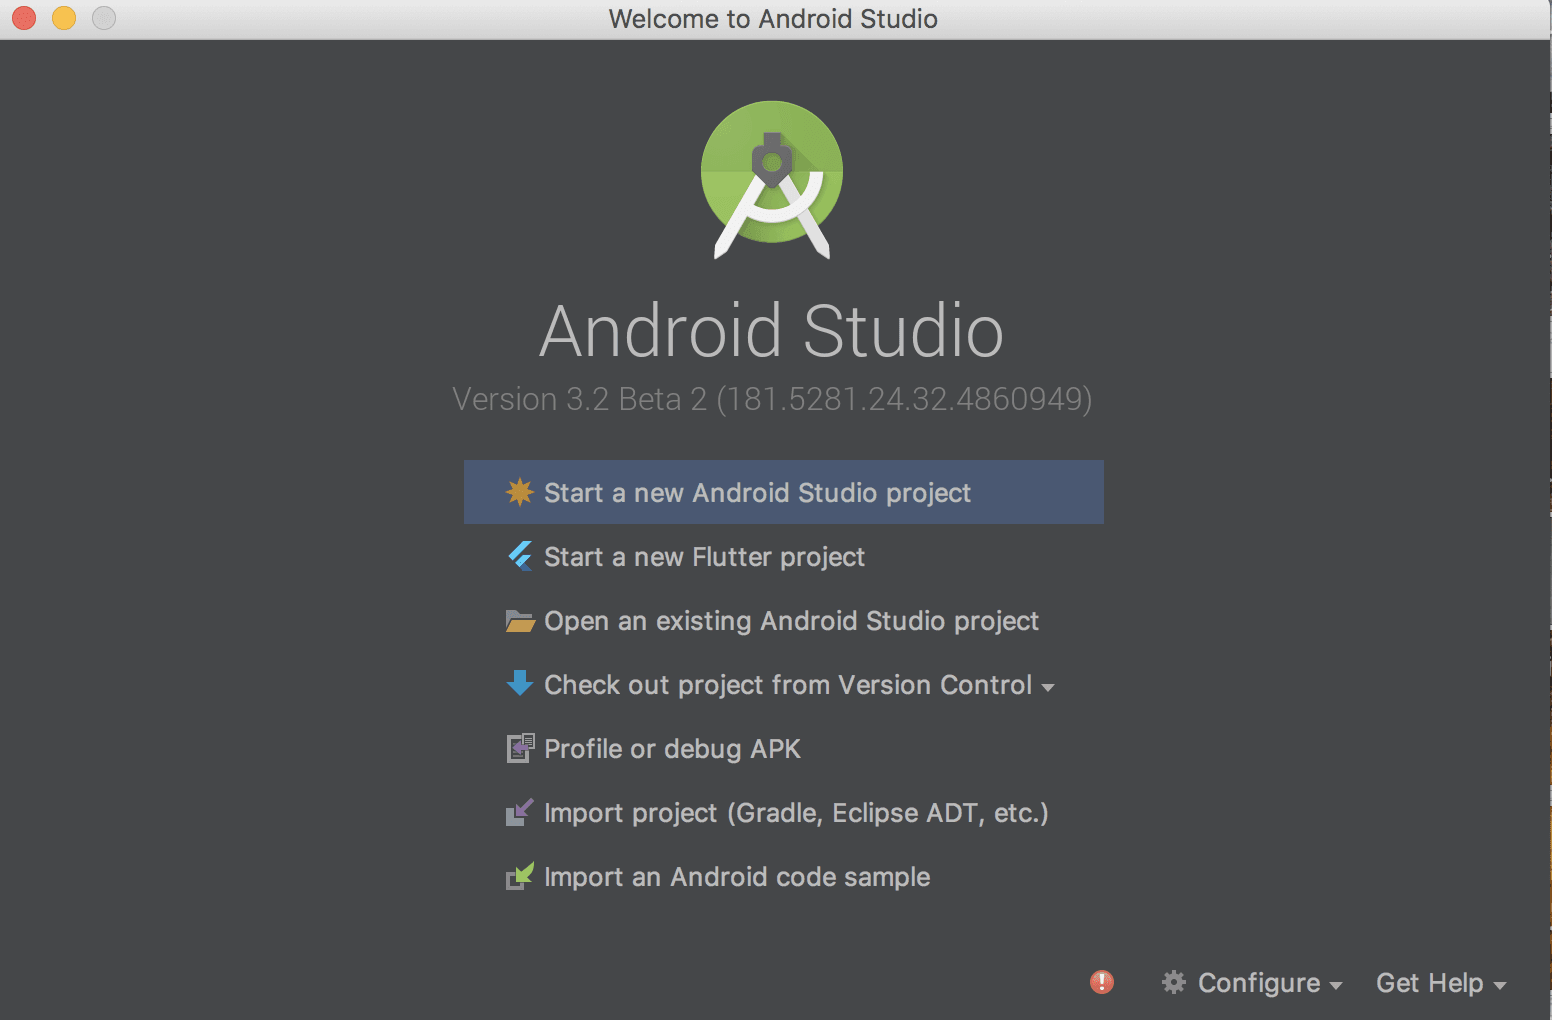Click the arrow next to Get Help

tap(1499, 986)
